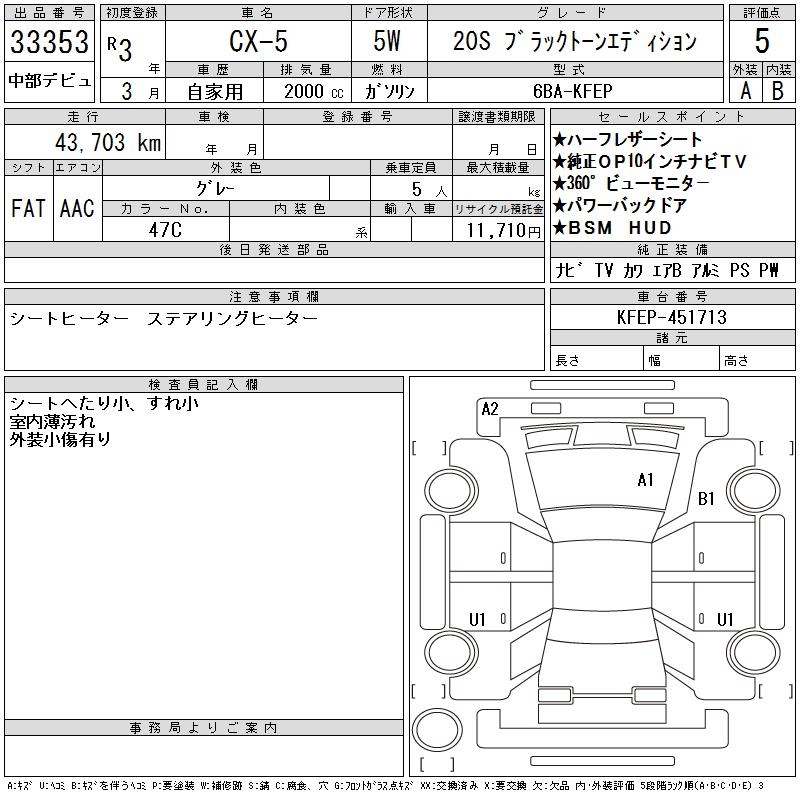Click the note シートヒーター
The image size is (800, 800).
(x=69, y=319)
